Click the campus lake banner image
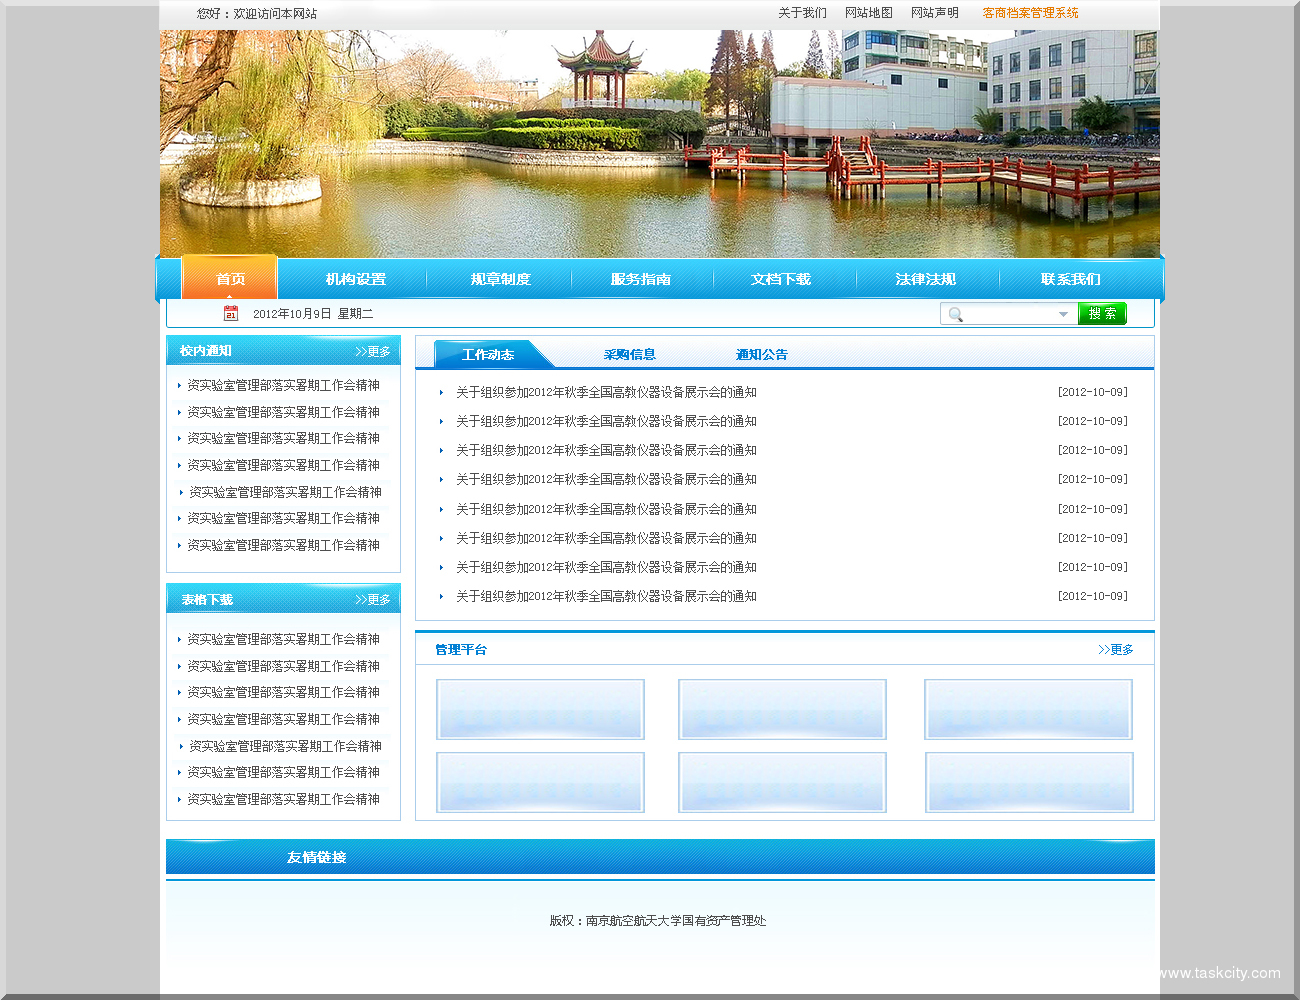 (x=660, y=144)
